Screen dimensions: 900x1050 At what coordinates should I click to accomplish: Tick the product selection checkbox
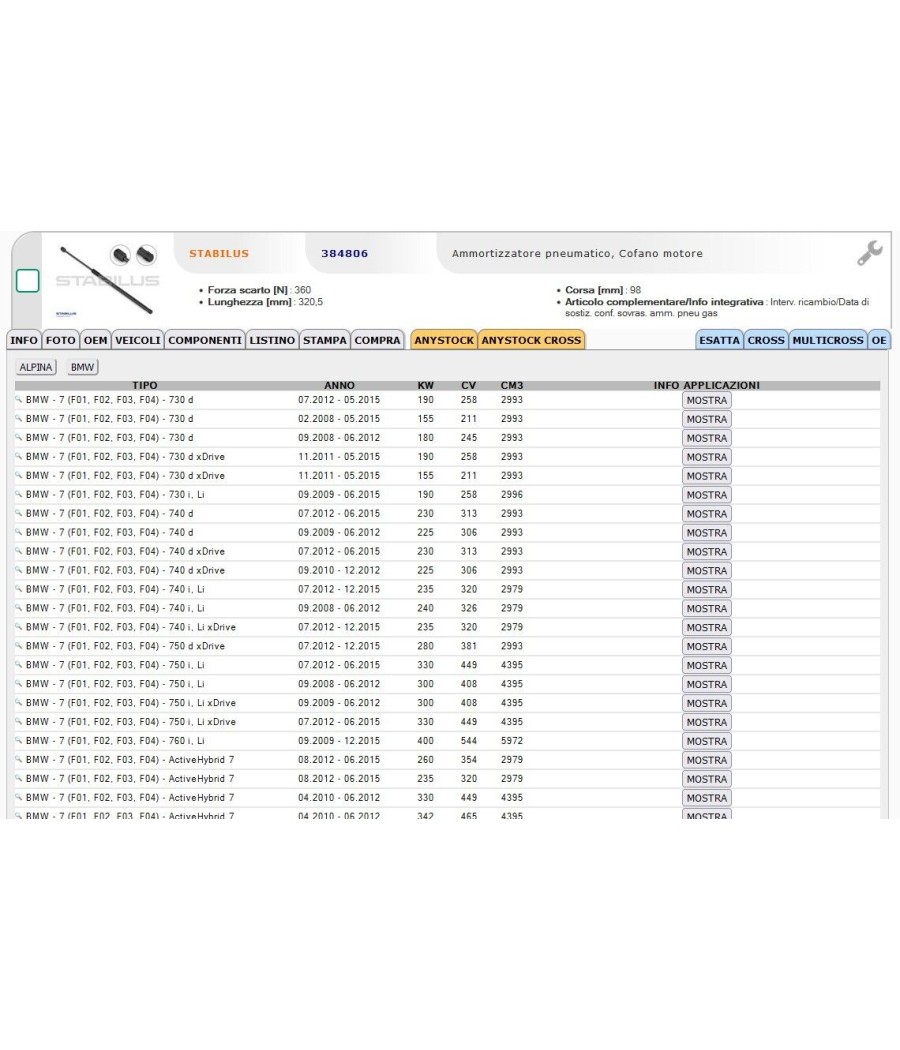[x=27, y=281]
